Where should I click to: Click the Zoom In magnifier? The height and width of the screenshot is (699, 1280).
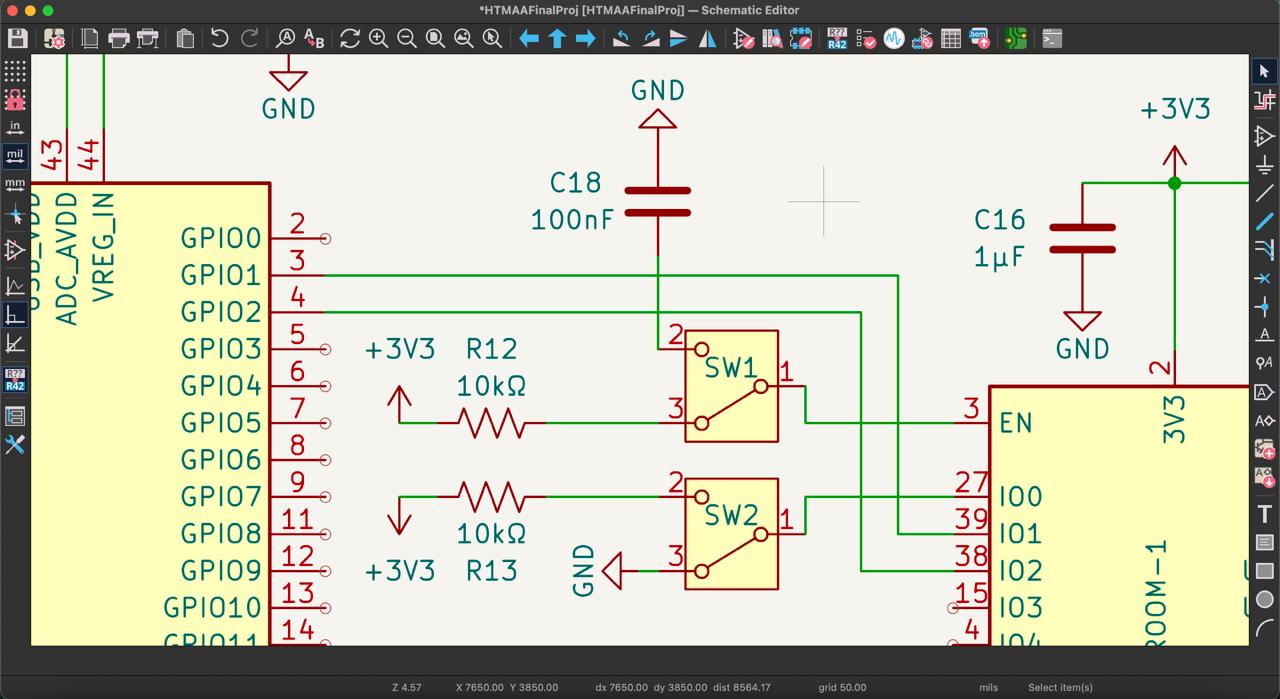[378, 39]
